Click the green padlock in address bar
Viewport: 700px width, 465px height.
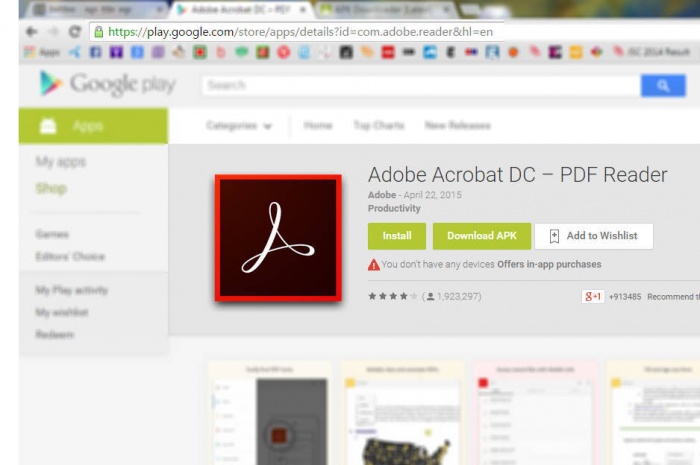tap(99, 32)
